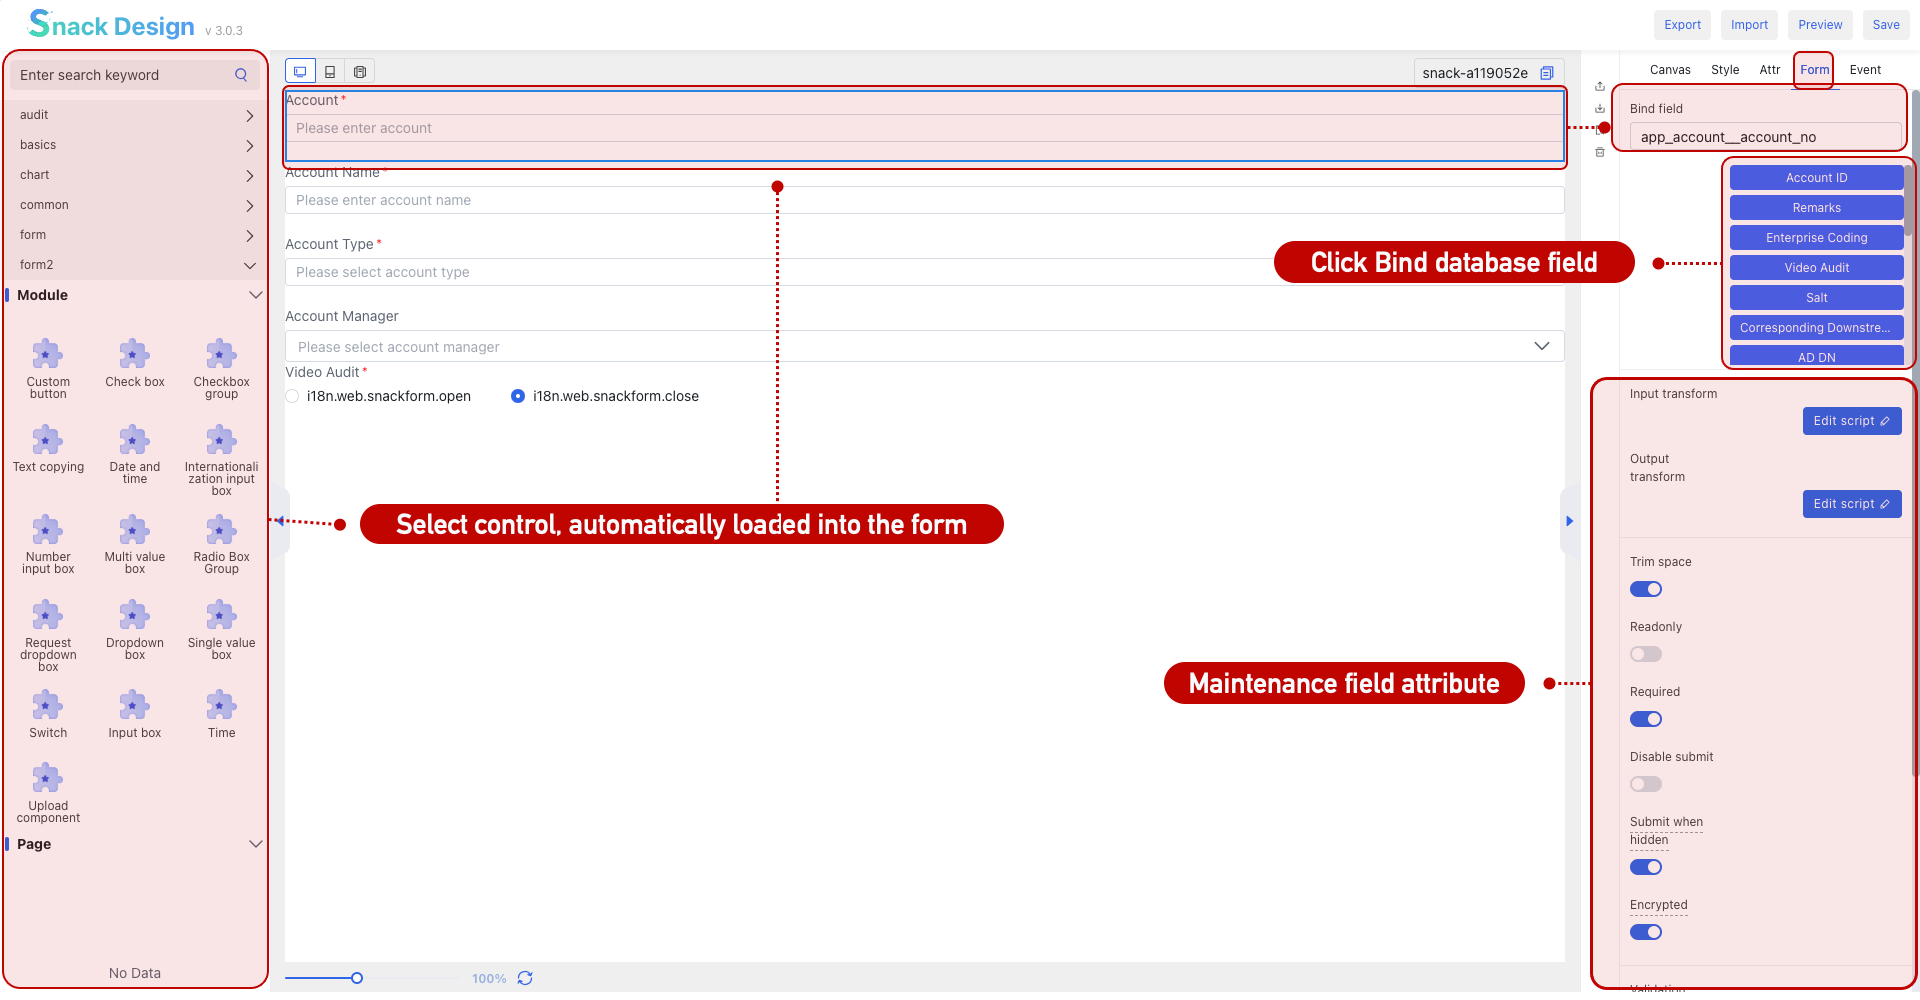Switch to desktop preview mode icon
Image resolution: width=1920 pixels, height=1000 pixels.
pos(300,72)
